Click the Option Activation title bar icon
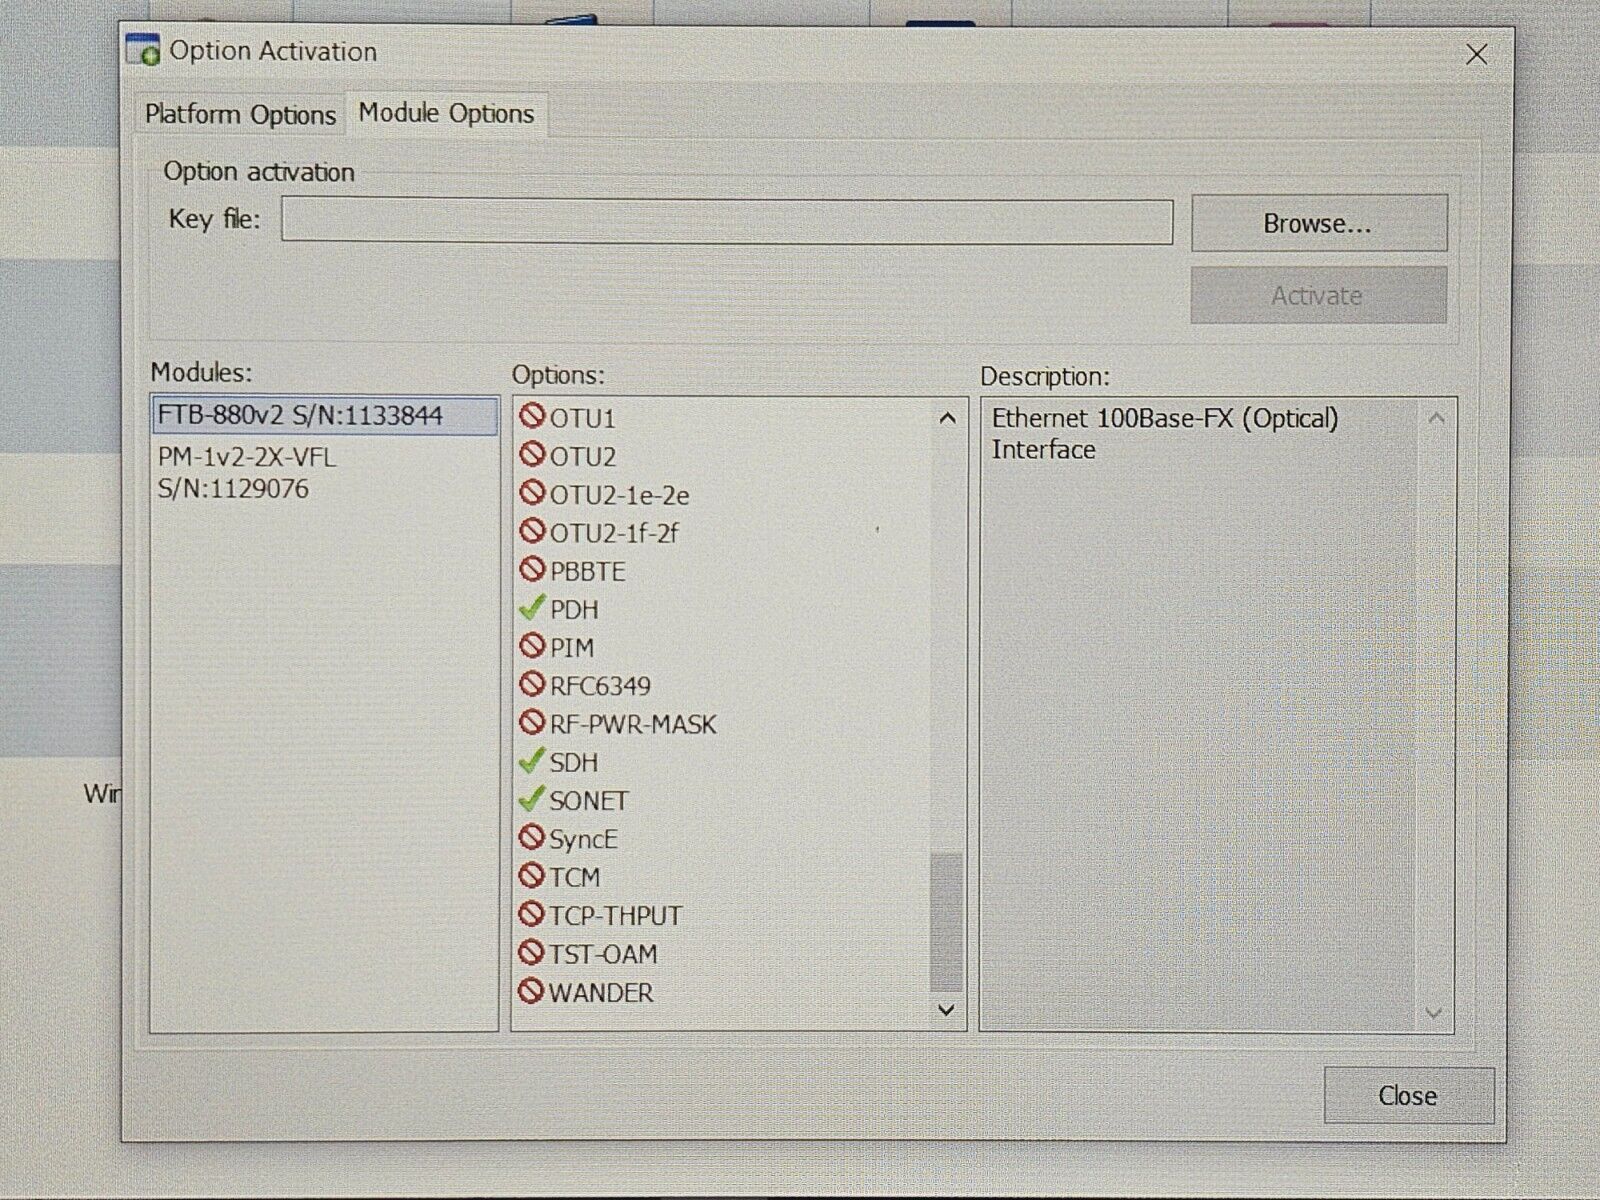 pos(143,51)
